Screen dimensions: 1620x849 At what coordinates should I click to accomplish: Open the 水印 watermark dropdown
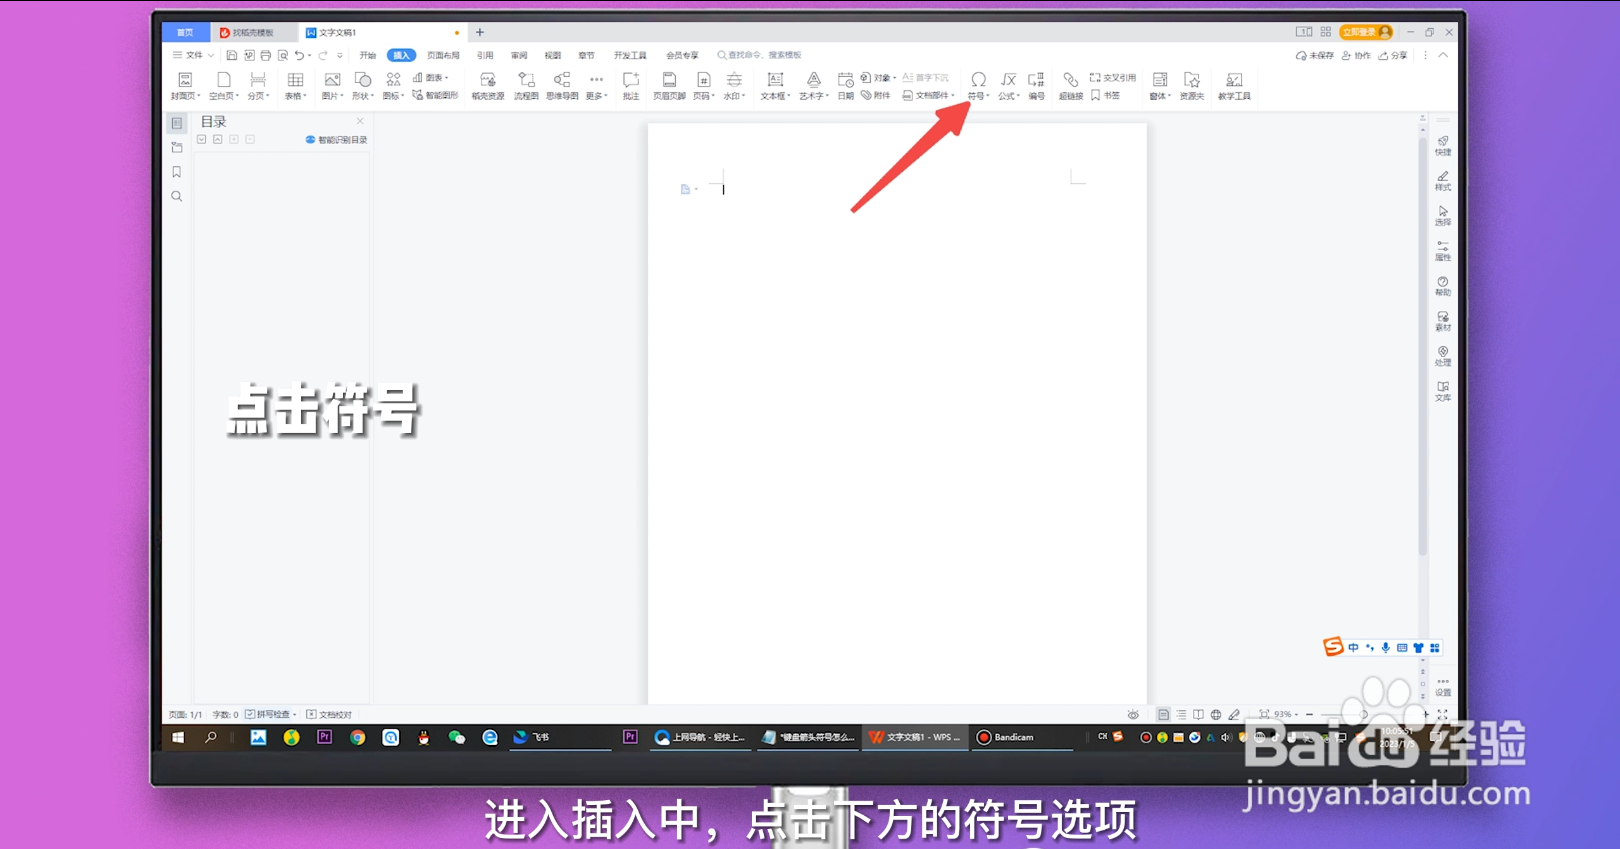pyautogui.click(x=734, y=85)
